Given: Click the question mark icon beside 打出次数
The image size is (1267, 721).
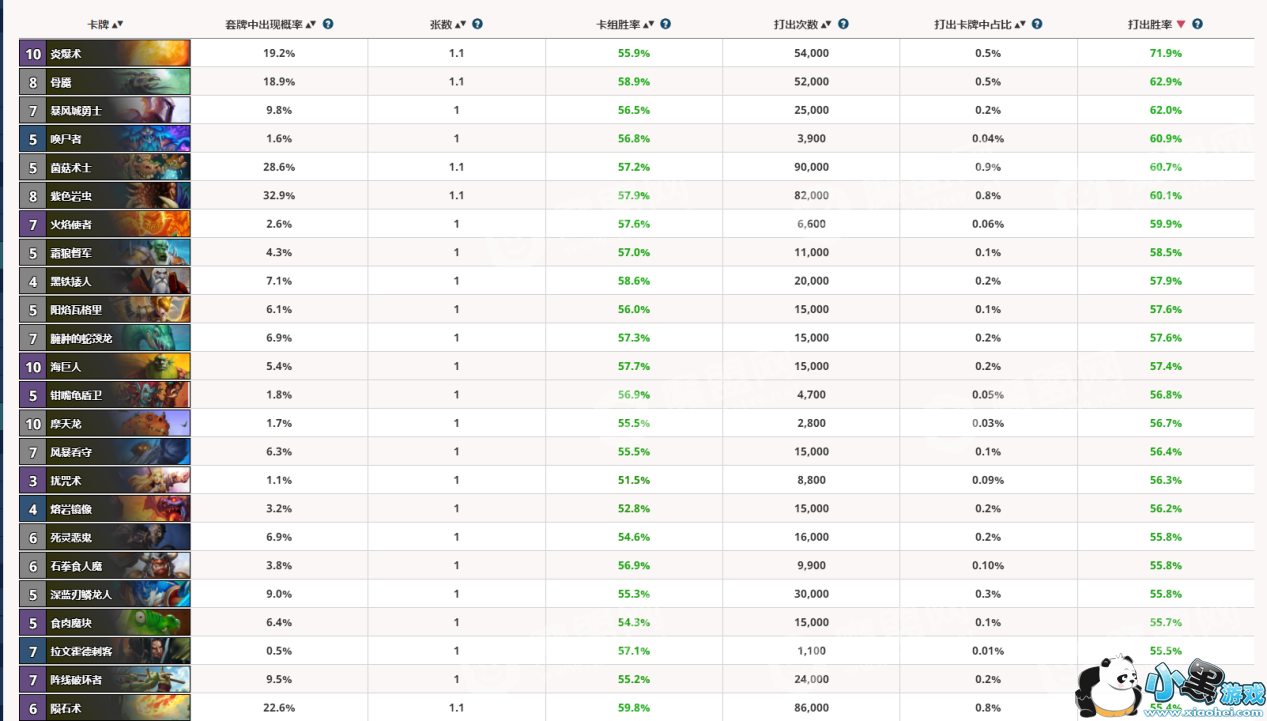Looking at the screenshot, I should click(x=843, y=24).
